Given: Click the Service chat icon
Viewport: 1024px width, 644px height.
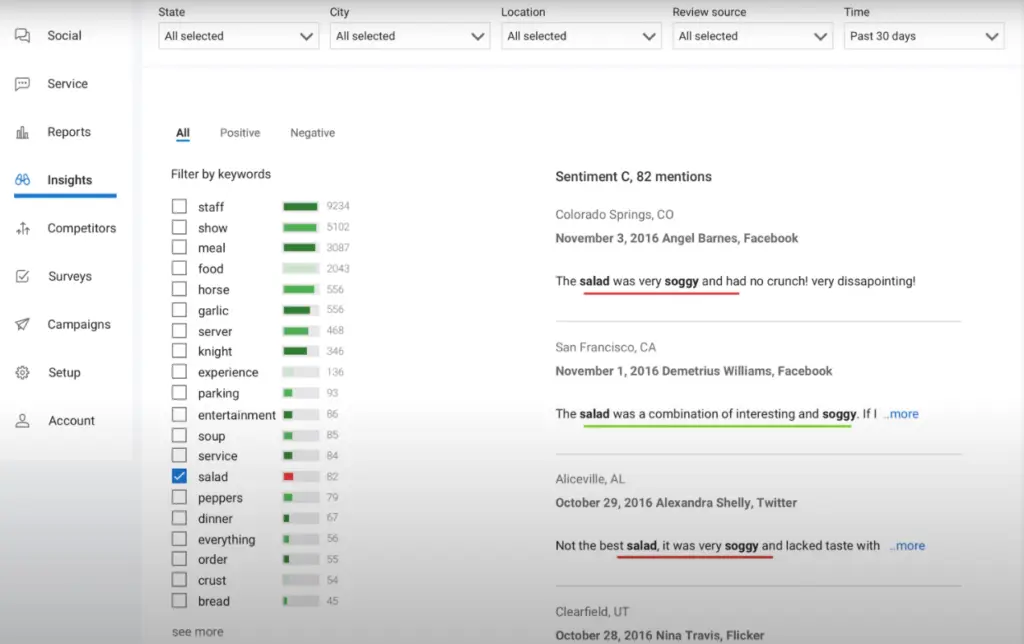Looking at the screenshot, I should tap(22, 84).
